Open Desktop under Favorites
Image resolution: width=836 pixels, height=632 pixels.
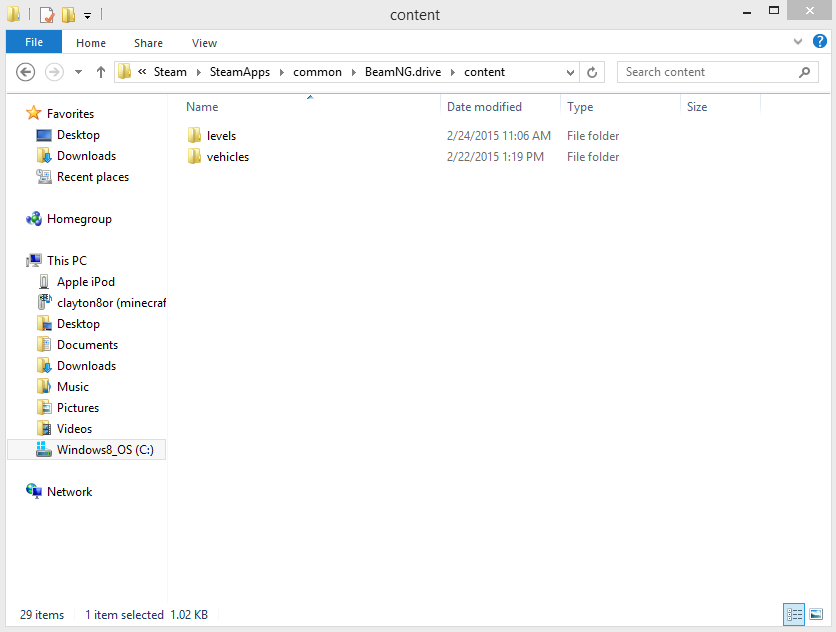tap(78, 135)
